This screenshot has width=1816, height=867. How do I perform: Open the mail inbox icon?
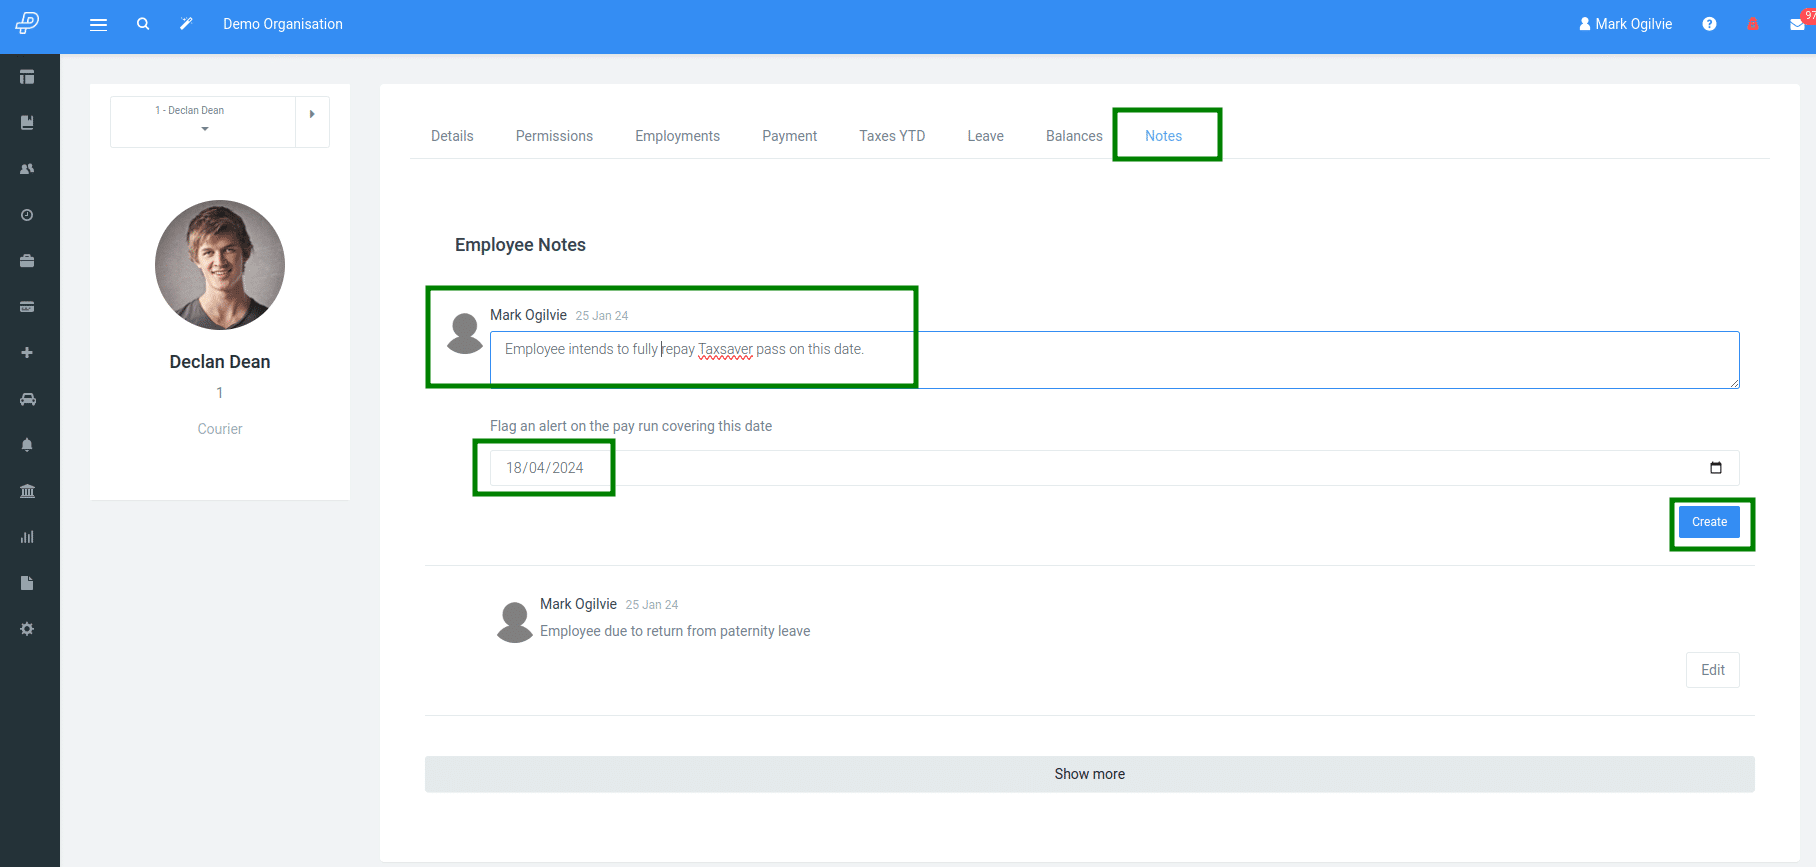(1797, 24)
